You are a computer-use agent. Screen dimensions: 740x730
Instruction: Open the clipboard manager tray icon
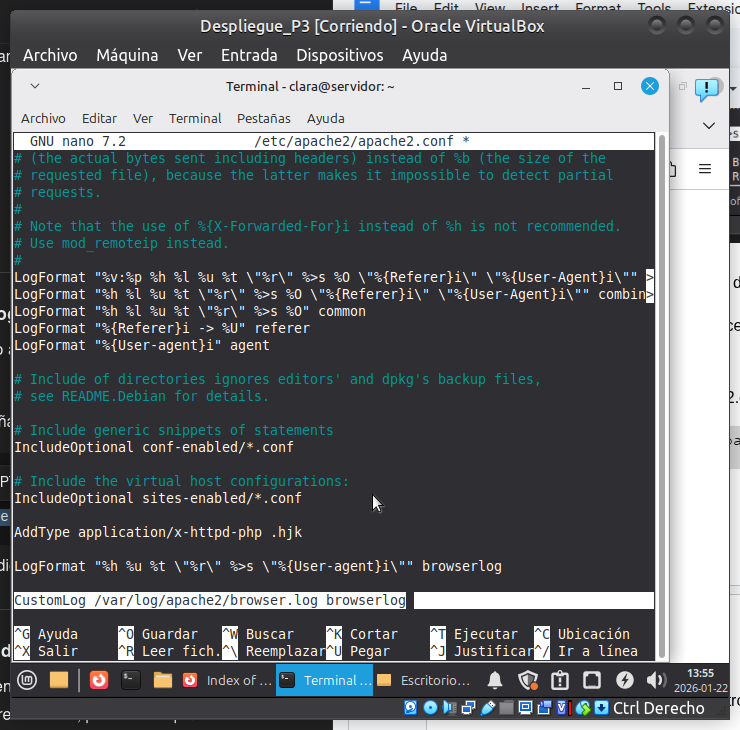[x=560, y=681]
